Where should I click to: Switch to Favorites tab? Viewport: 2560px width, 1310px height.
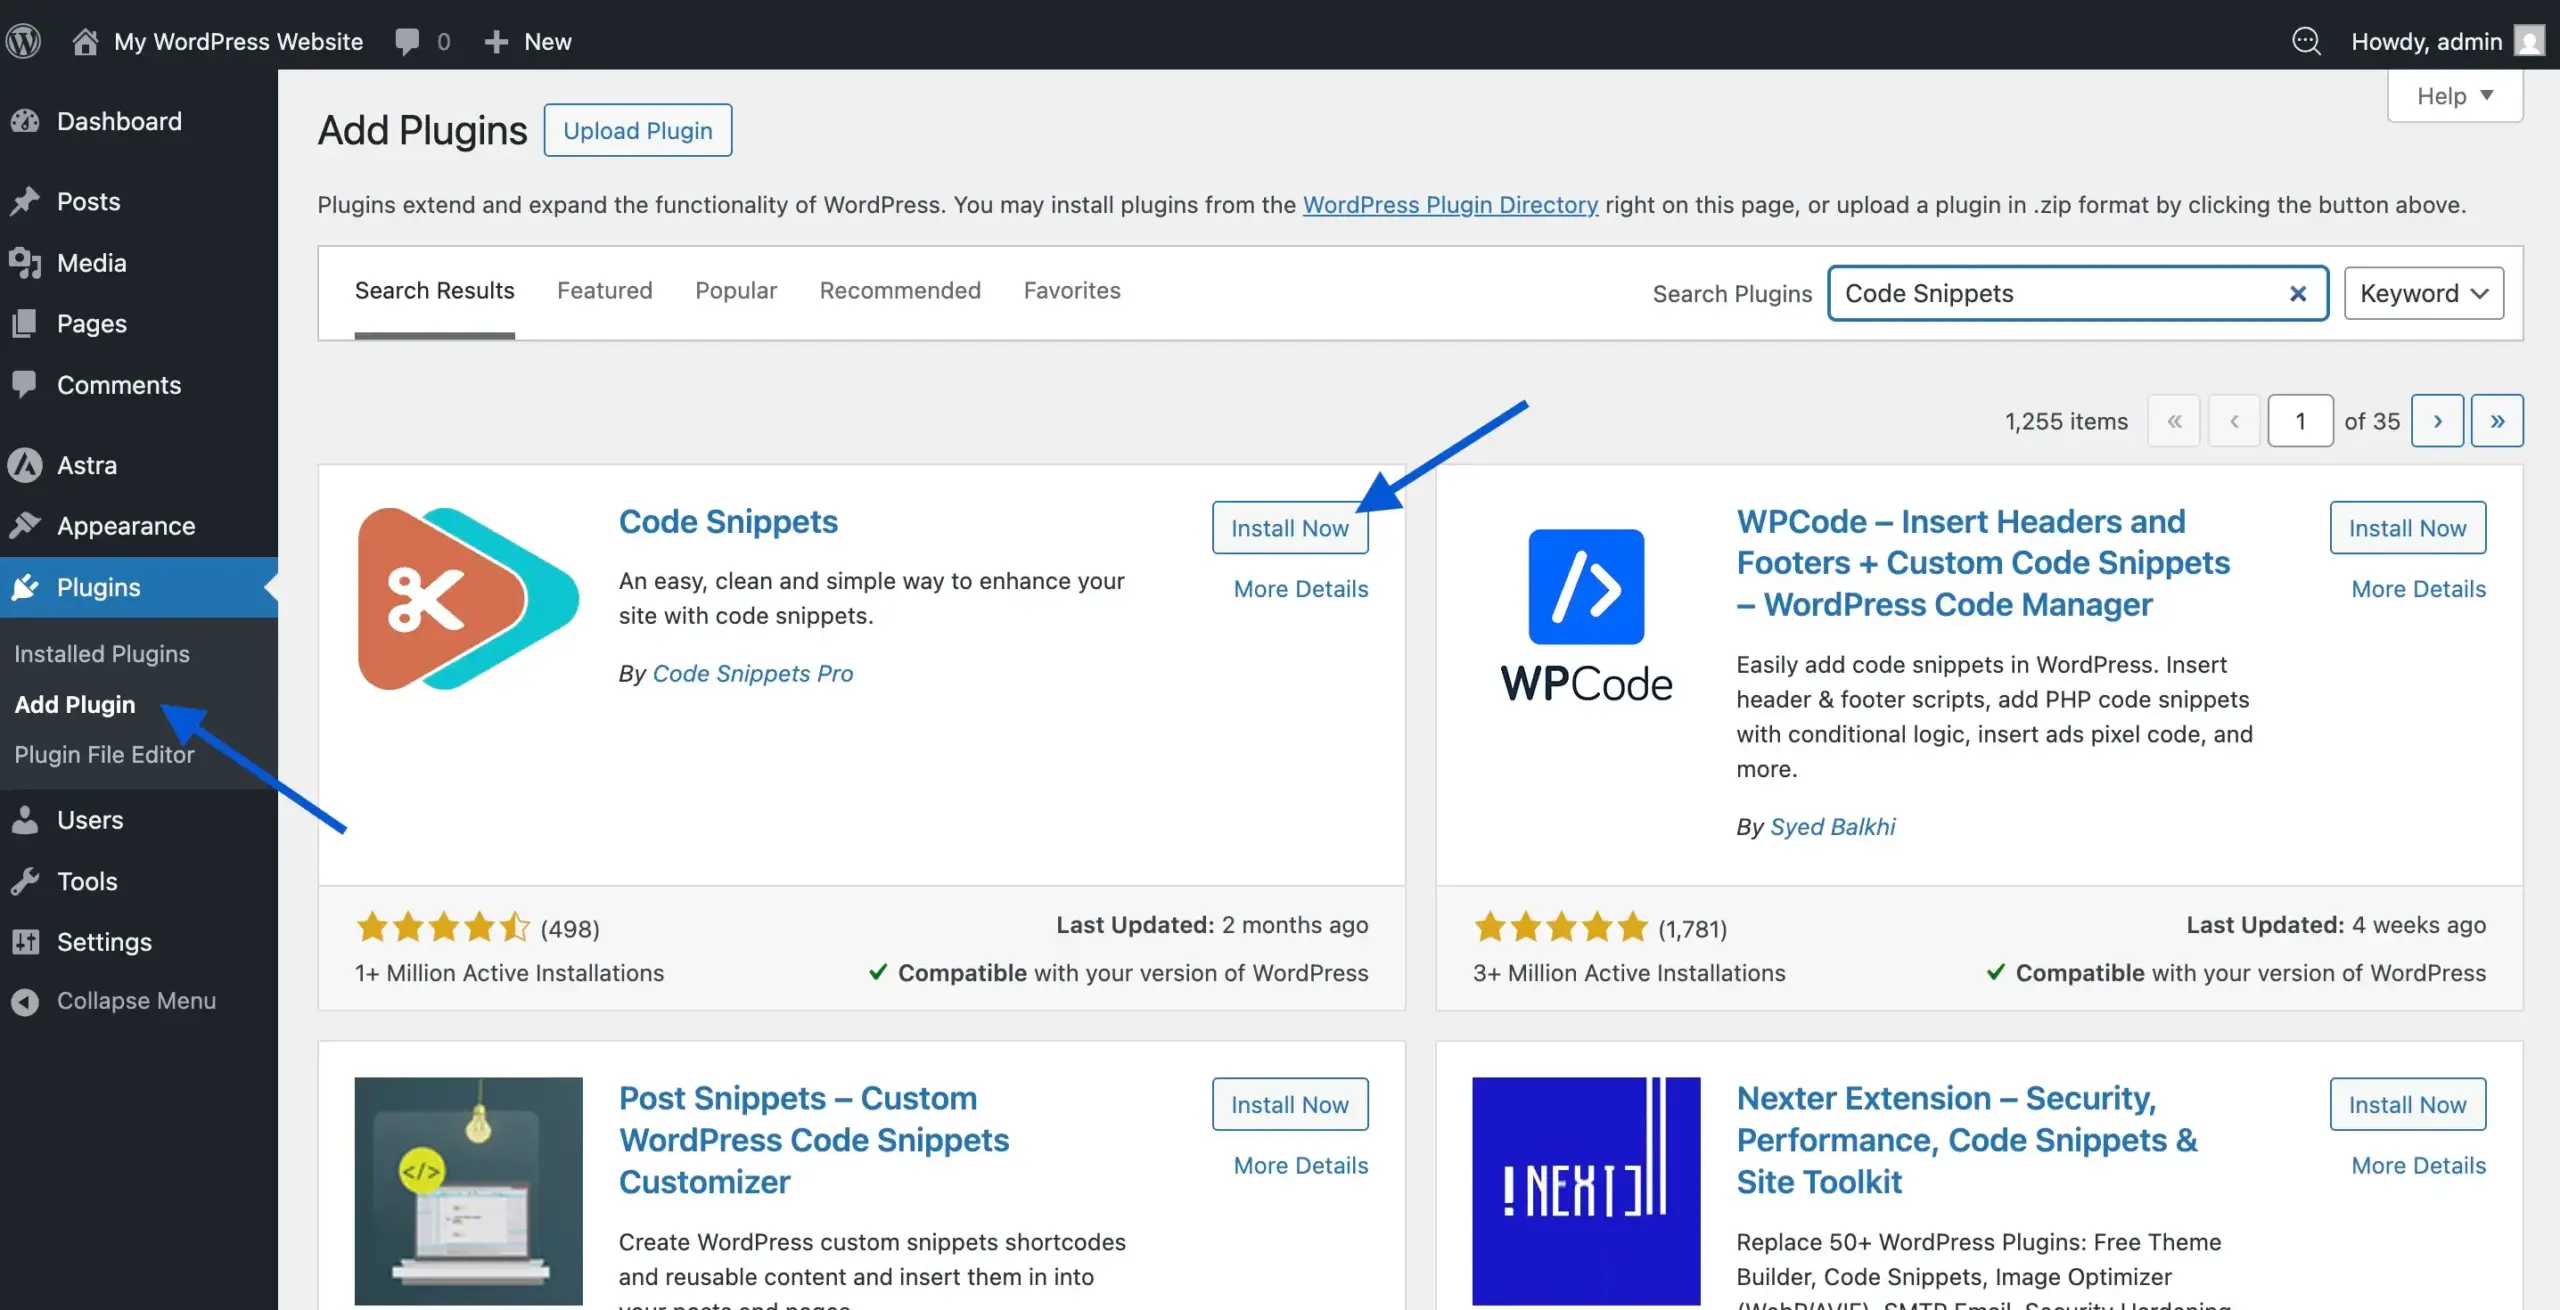pyautogui.click(x=1072, y=290)
